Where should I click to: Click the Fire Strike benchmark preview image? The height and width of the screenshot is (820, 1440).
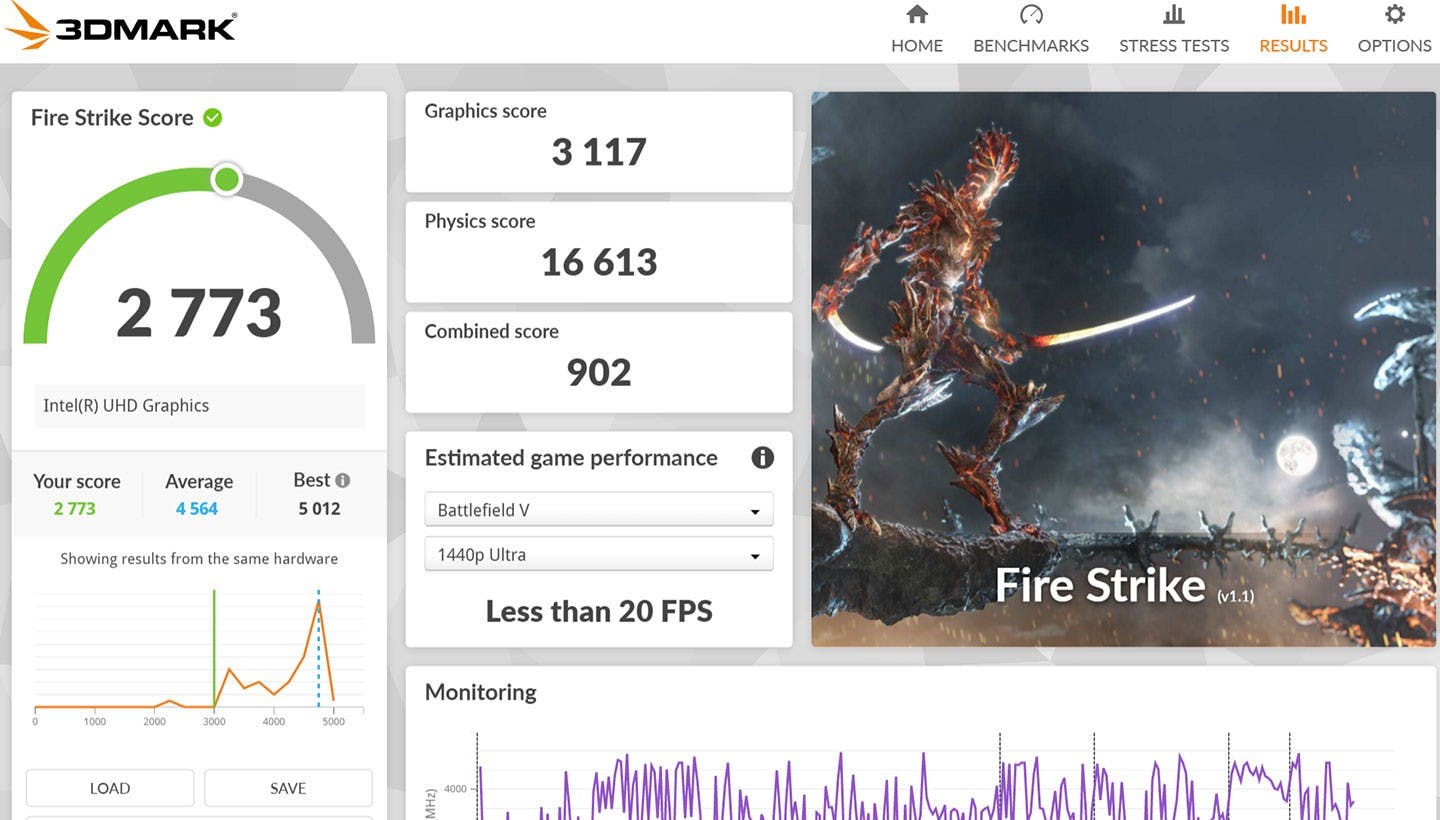[x=1122, y=368]
